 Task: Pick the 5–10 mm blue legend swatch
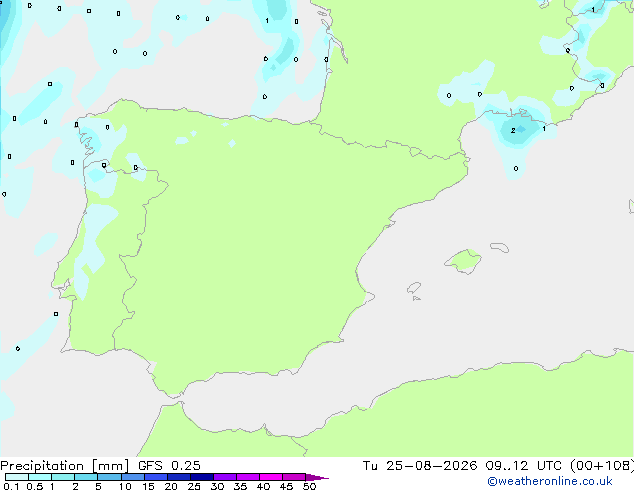point(109,477)
